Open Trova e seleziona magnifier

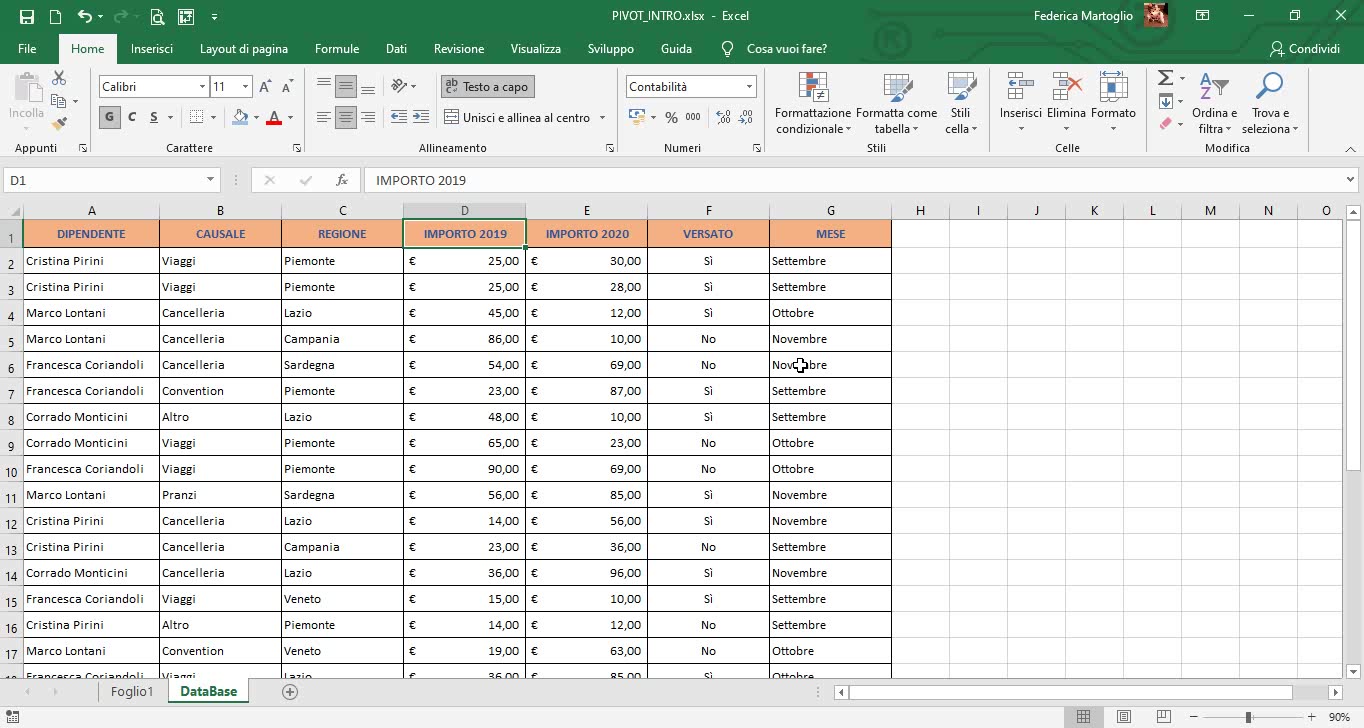click(1270, 102)
